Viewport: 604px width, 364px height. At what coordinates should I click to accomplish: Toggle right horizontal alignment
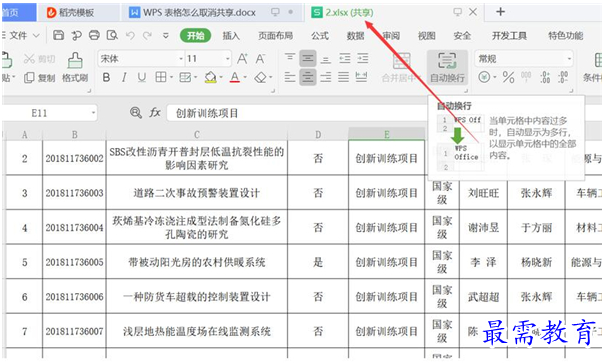[325, 77]
